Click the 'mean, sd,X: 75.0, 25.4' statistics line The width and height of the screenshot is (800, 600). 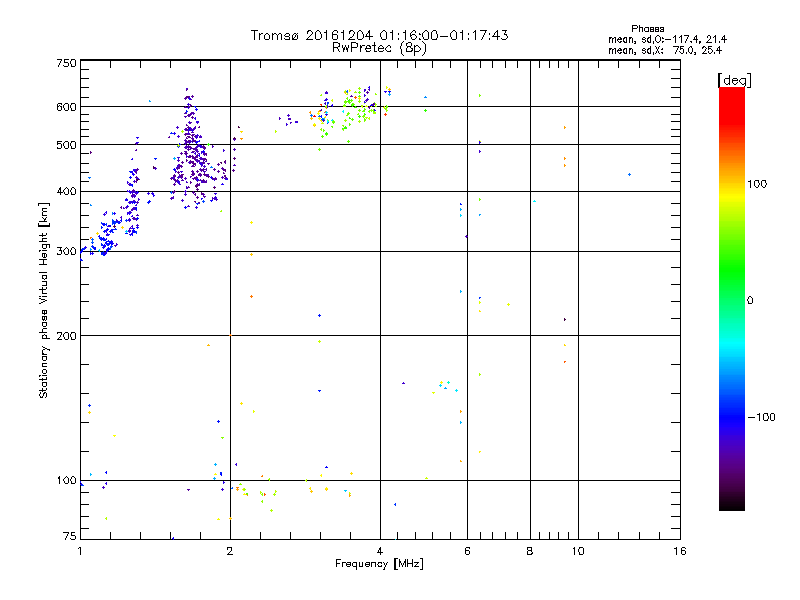pyautogui.click(x=665, y=50)
